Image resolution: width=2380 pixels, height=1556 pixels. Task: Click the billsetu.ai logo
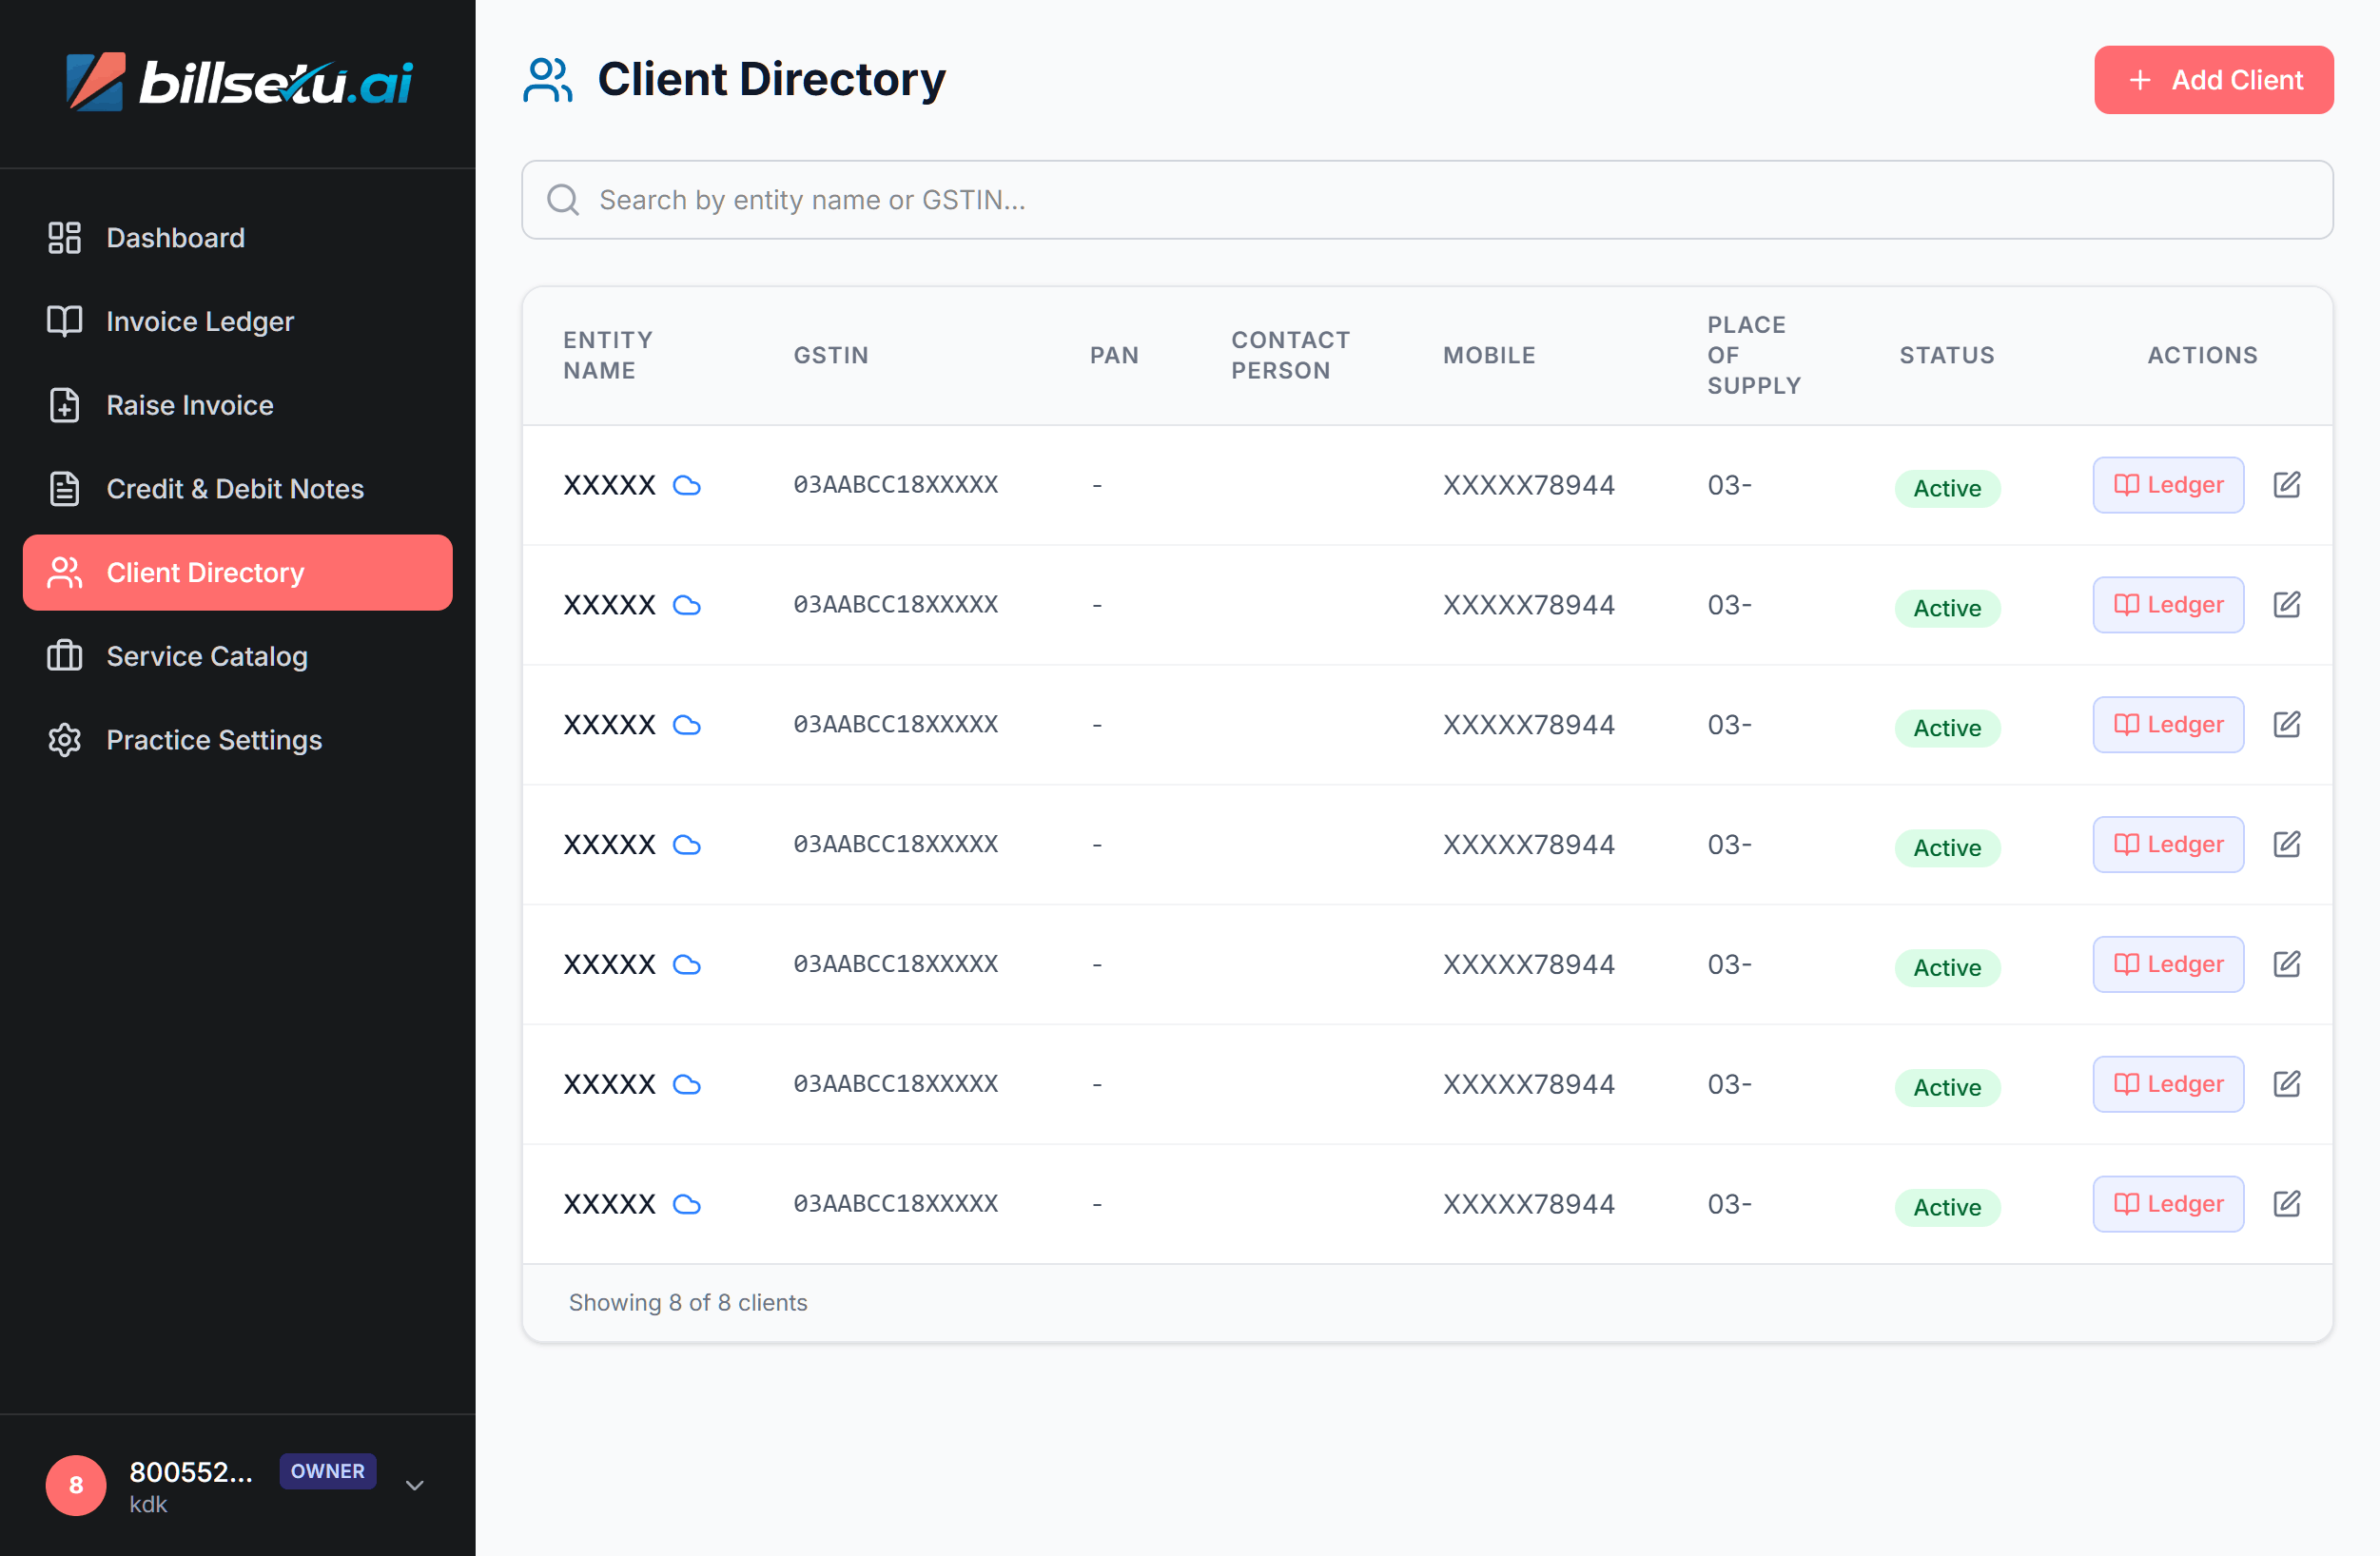point(237,83)
